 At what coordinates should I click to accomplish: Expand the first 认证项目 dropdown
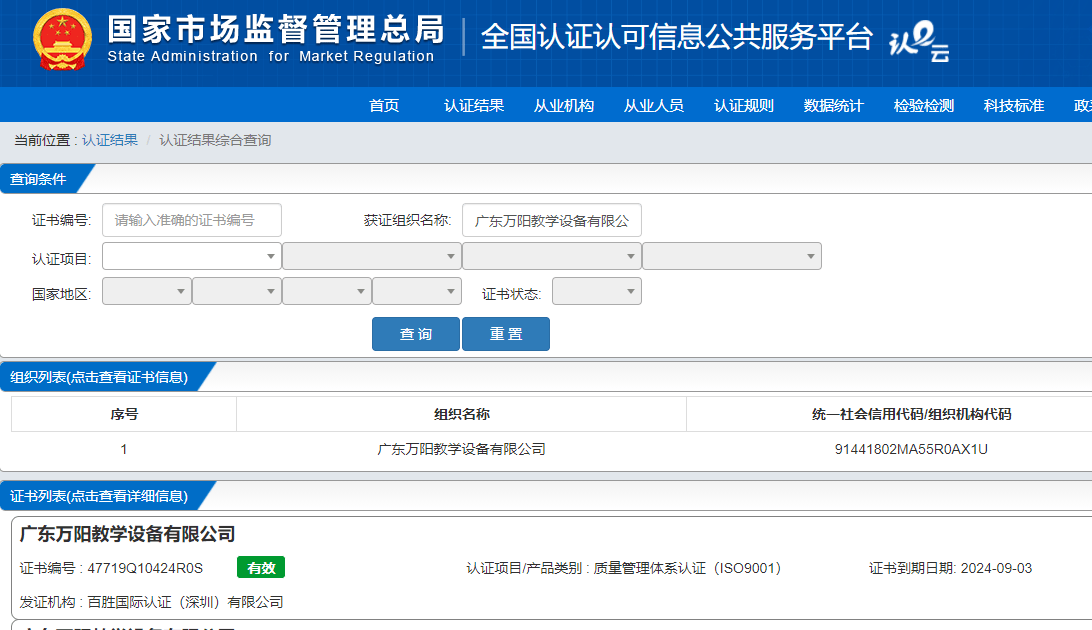(192, 256)
